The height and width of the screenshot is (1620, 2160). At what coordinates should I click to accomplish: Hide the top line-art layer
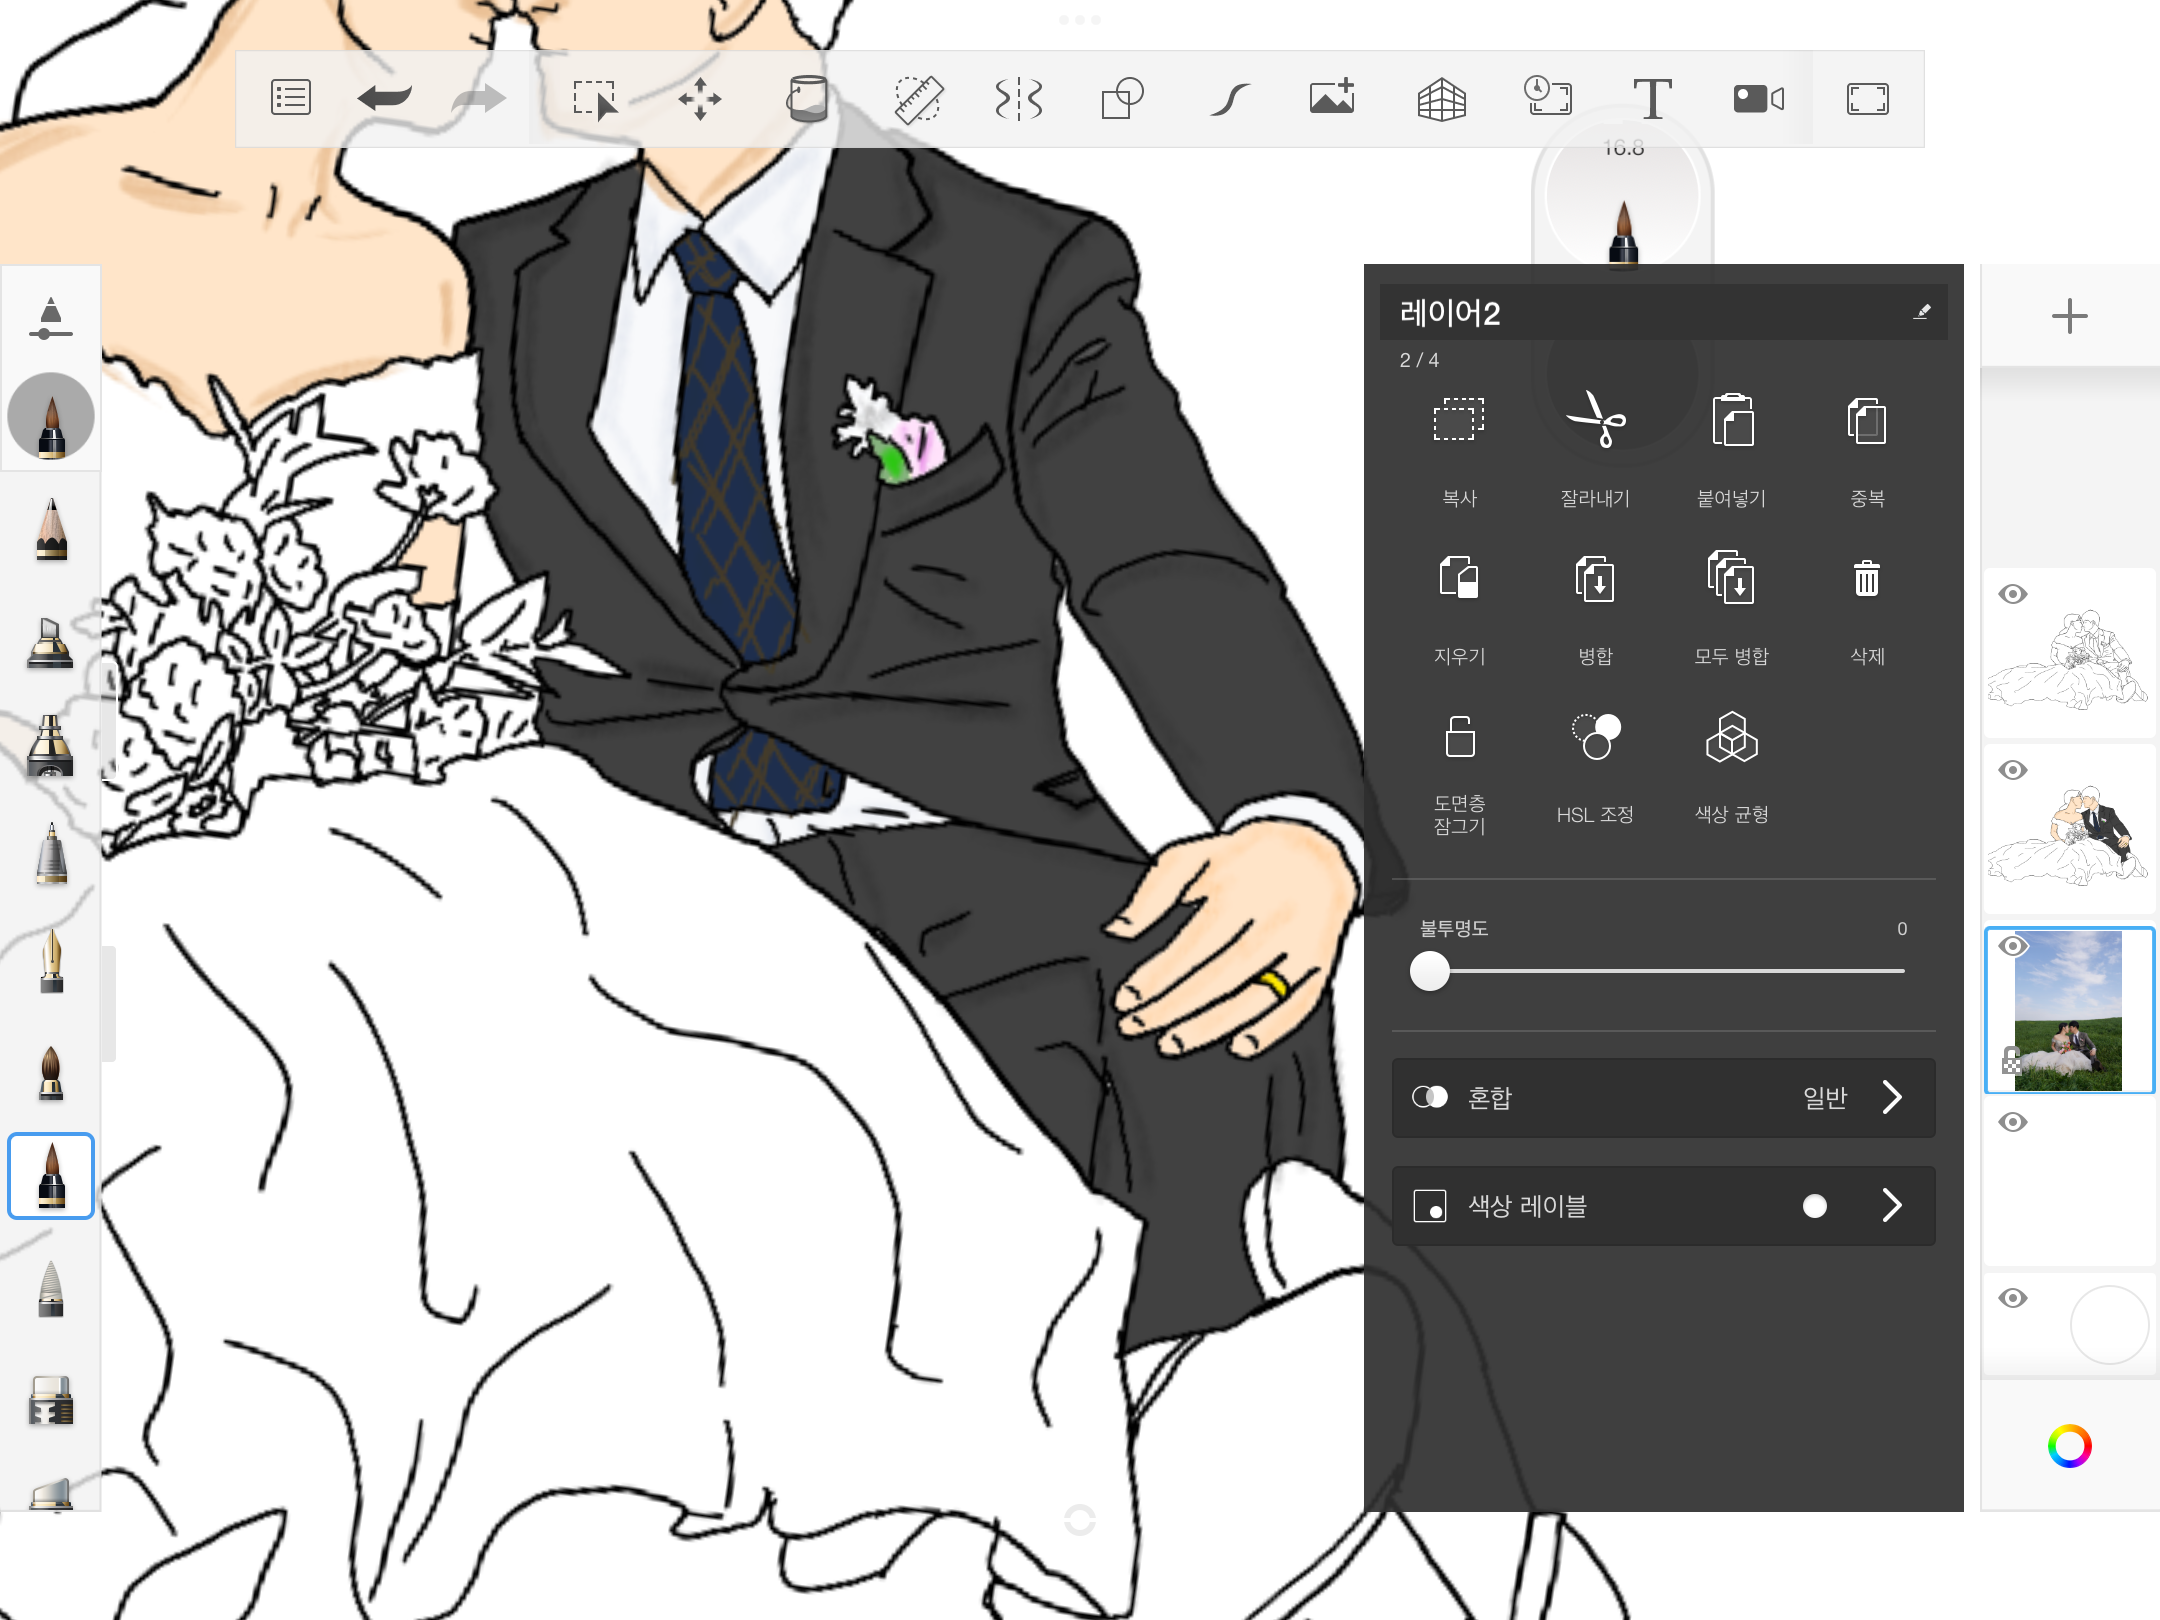tap(2012, 594)
